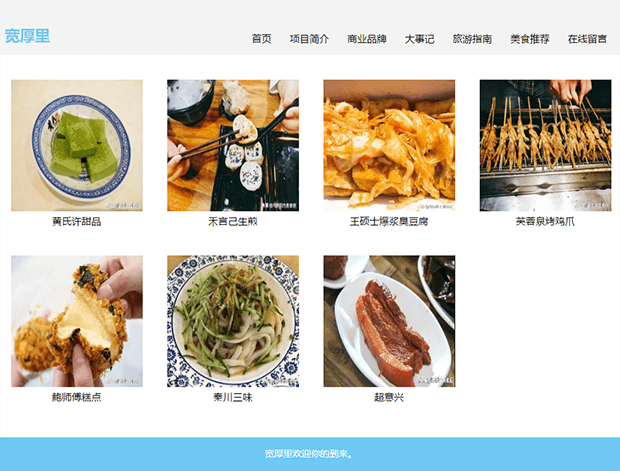The width and height of the screenshot is (620, 471).
Task: Open the 在线留言 page
Action: pyautogui.click(x=587, y=39)
